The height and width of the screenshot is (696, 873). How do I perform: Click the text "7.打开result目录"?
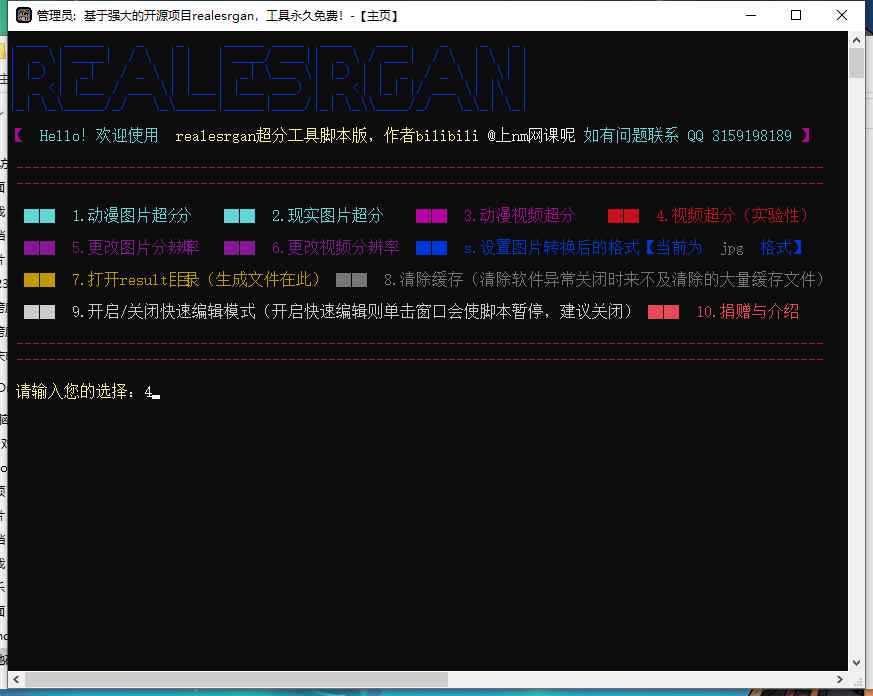tap(135, 280)
